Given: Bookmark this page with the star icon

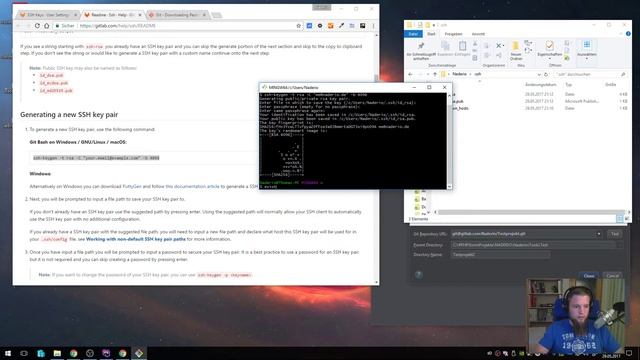Looking at the screenshot, I should coord(298,26).
